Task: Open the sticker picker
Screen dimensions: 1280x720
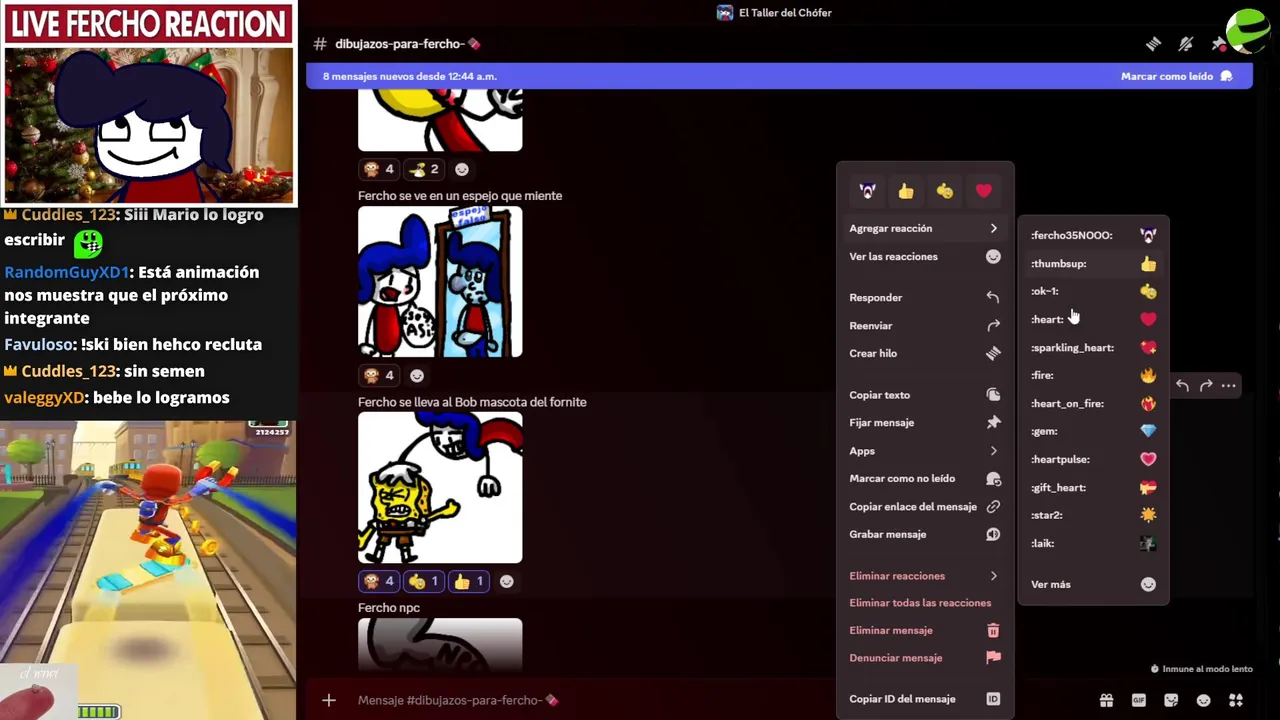Action: tap(1171, 700)
